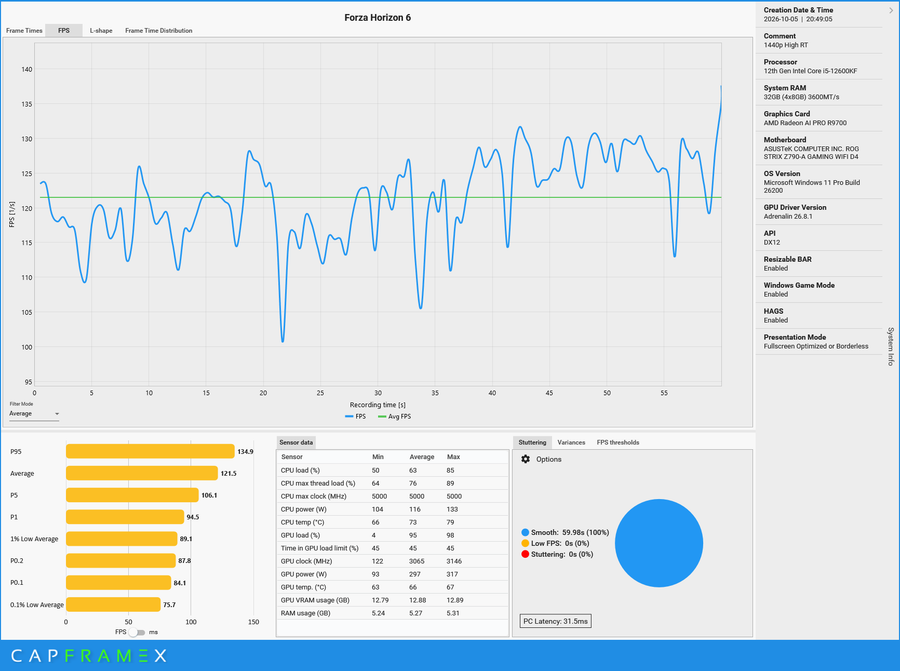Viewport: 900px width, 671px height.
Task: Click the PC Latency: 31.5ms box
Action: coord(556,621)
